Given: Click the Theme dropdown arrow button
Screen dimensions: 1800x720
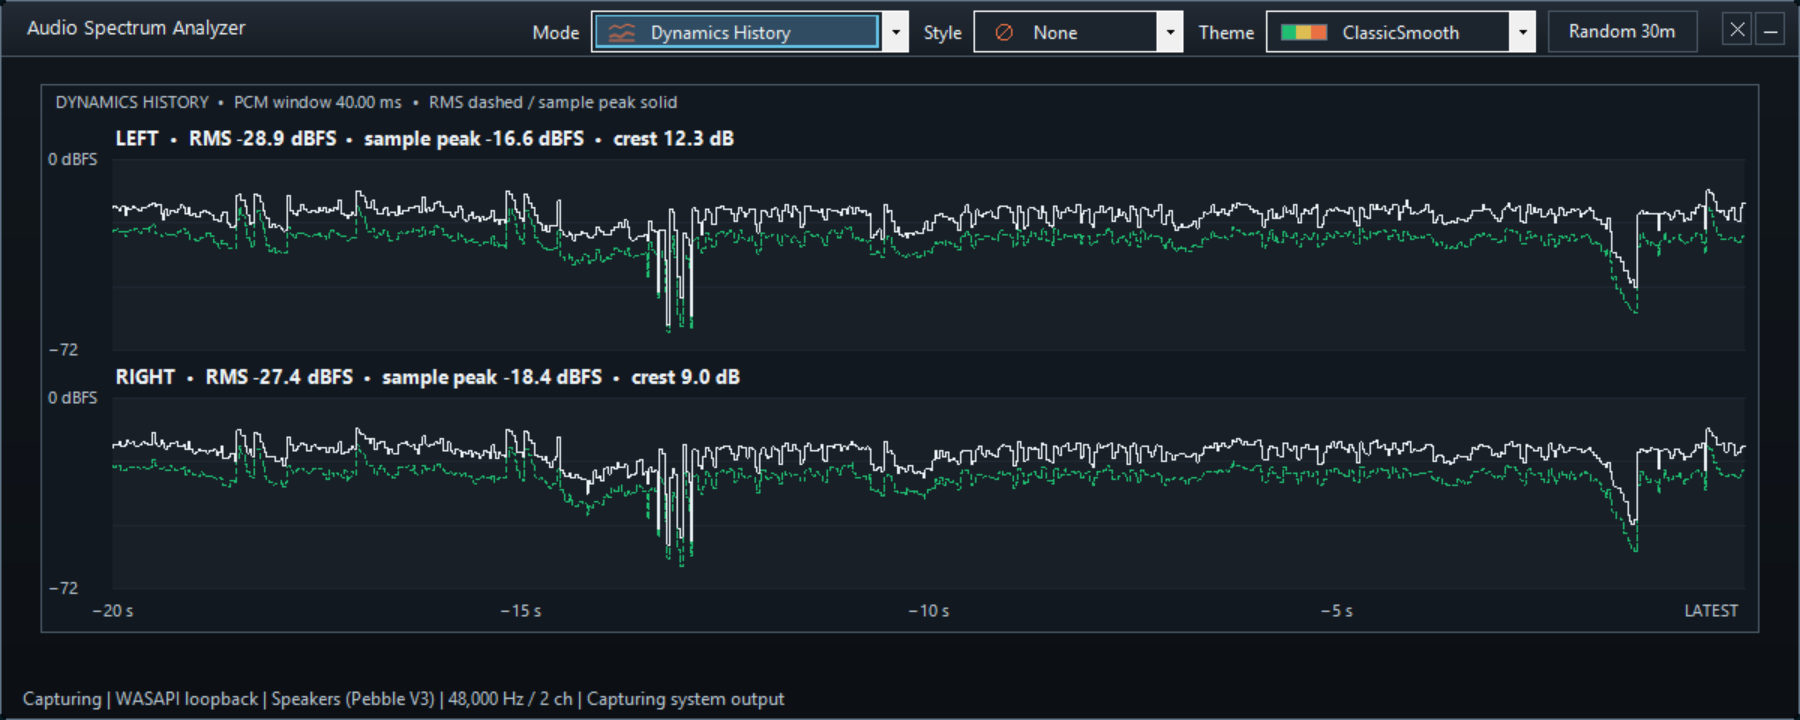Looking at the screenshot, I should pos(1522,32).
